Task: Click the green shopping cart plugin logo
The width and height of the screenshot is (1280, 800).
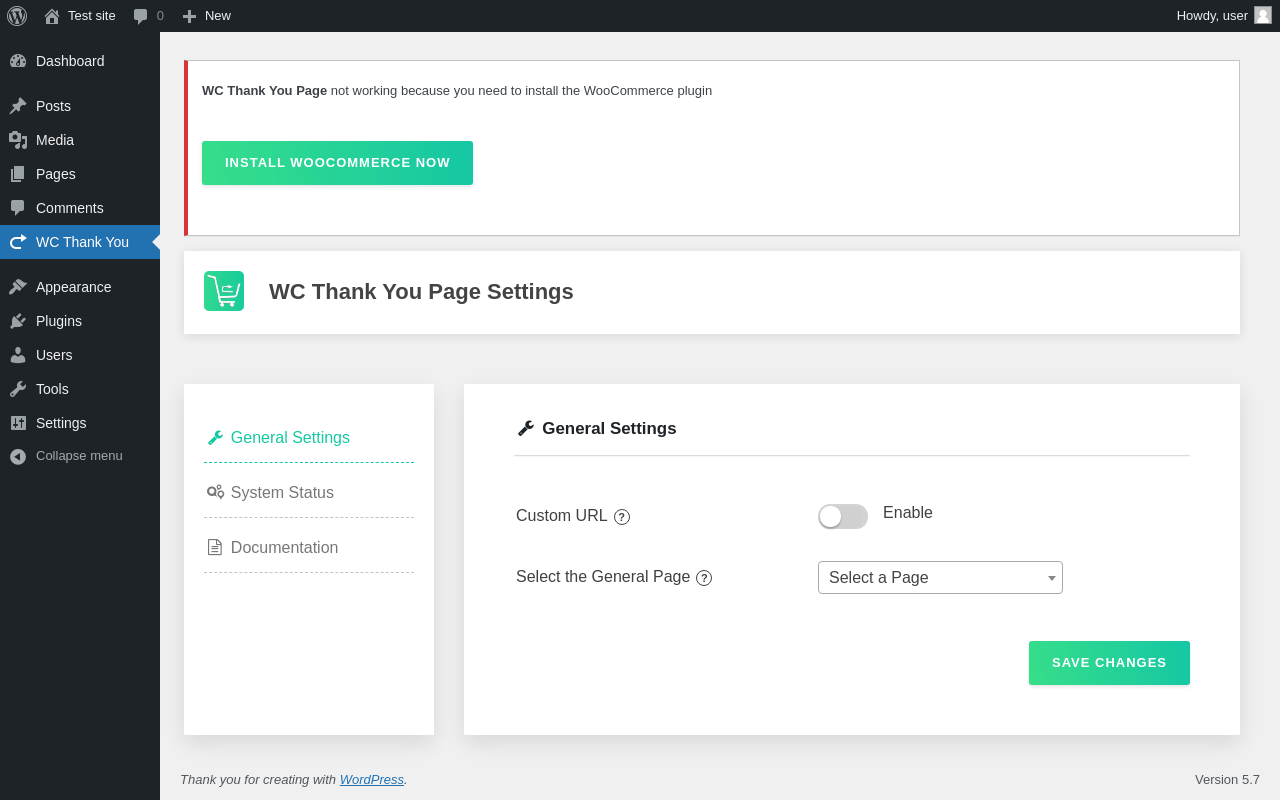Action: pos(224,291)
